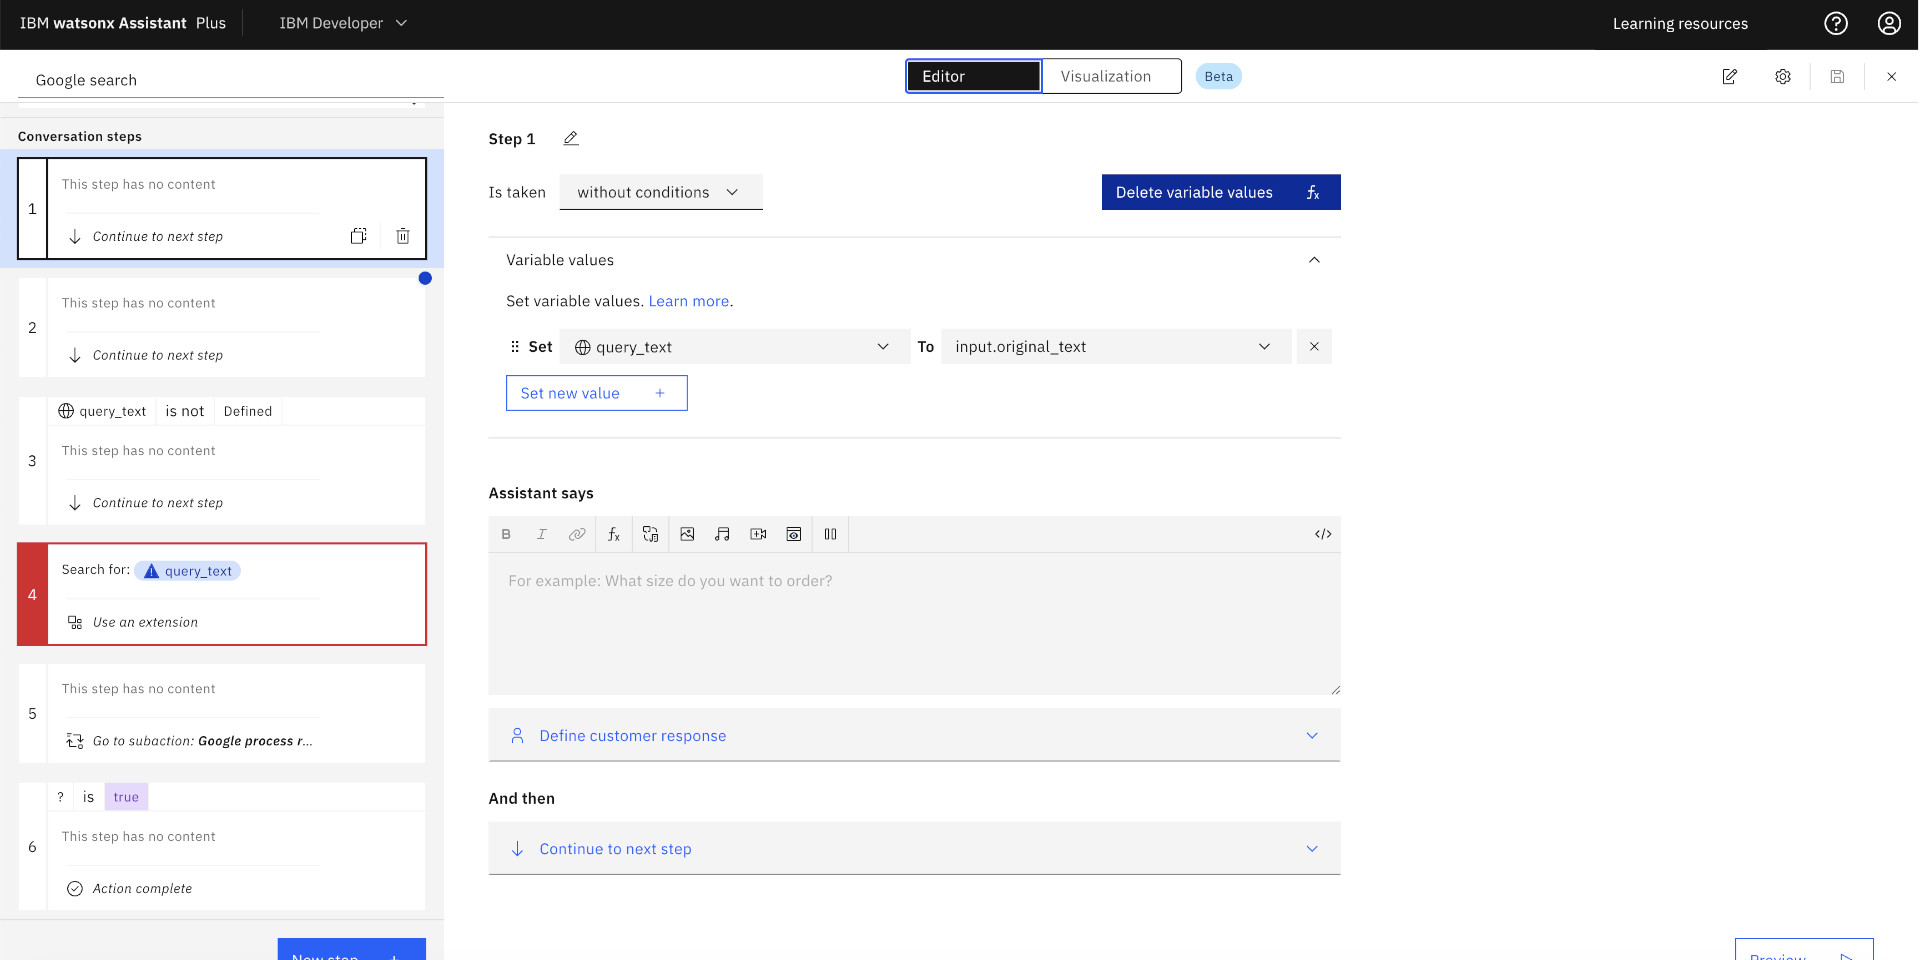Click the Set new value button
Screen dimensions: 1920x960
click(596, 393)
